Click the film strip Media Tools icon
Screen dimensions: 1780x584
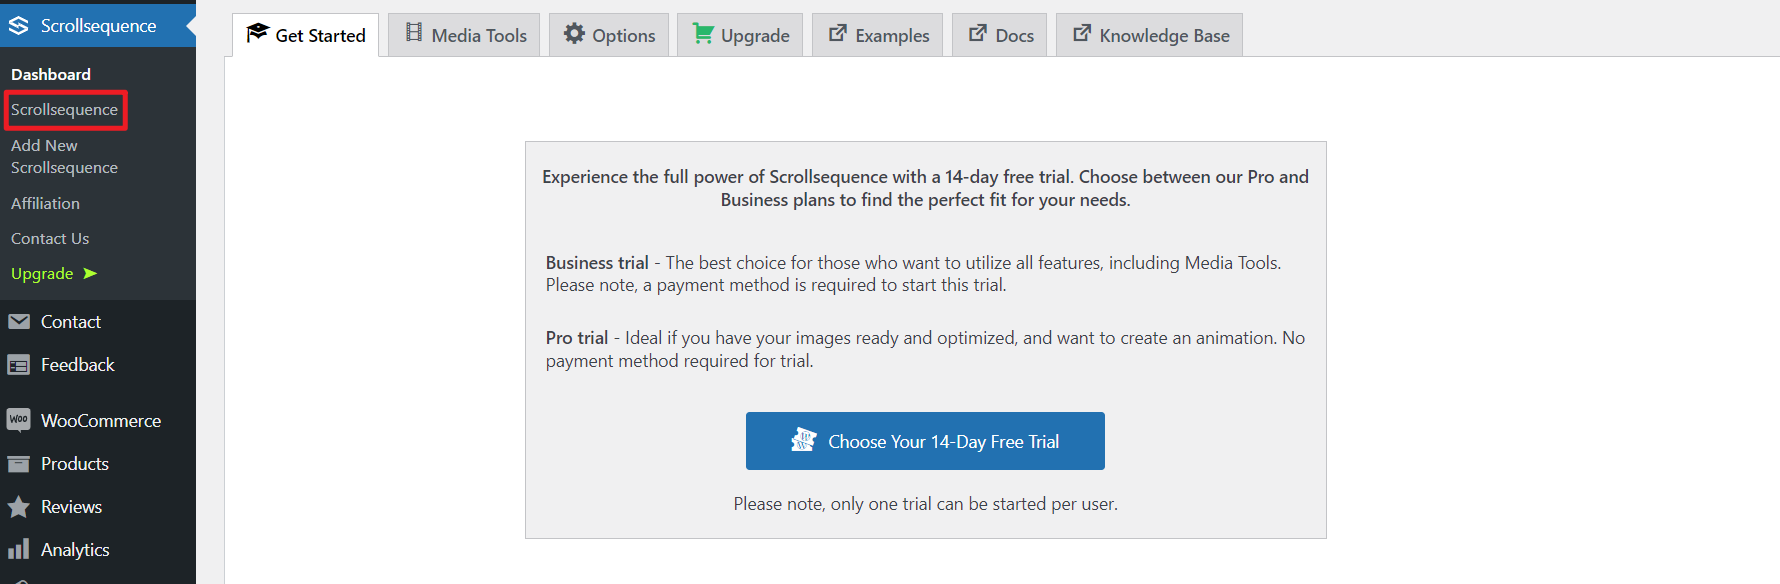(414, 33)
